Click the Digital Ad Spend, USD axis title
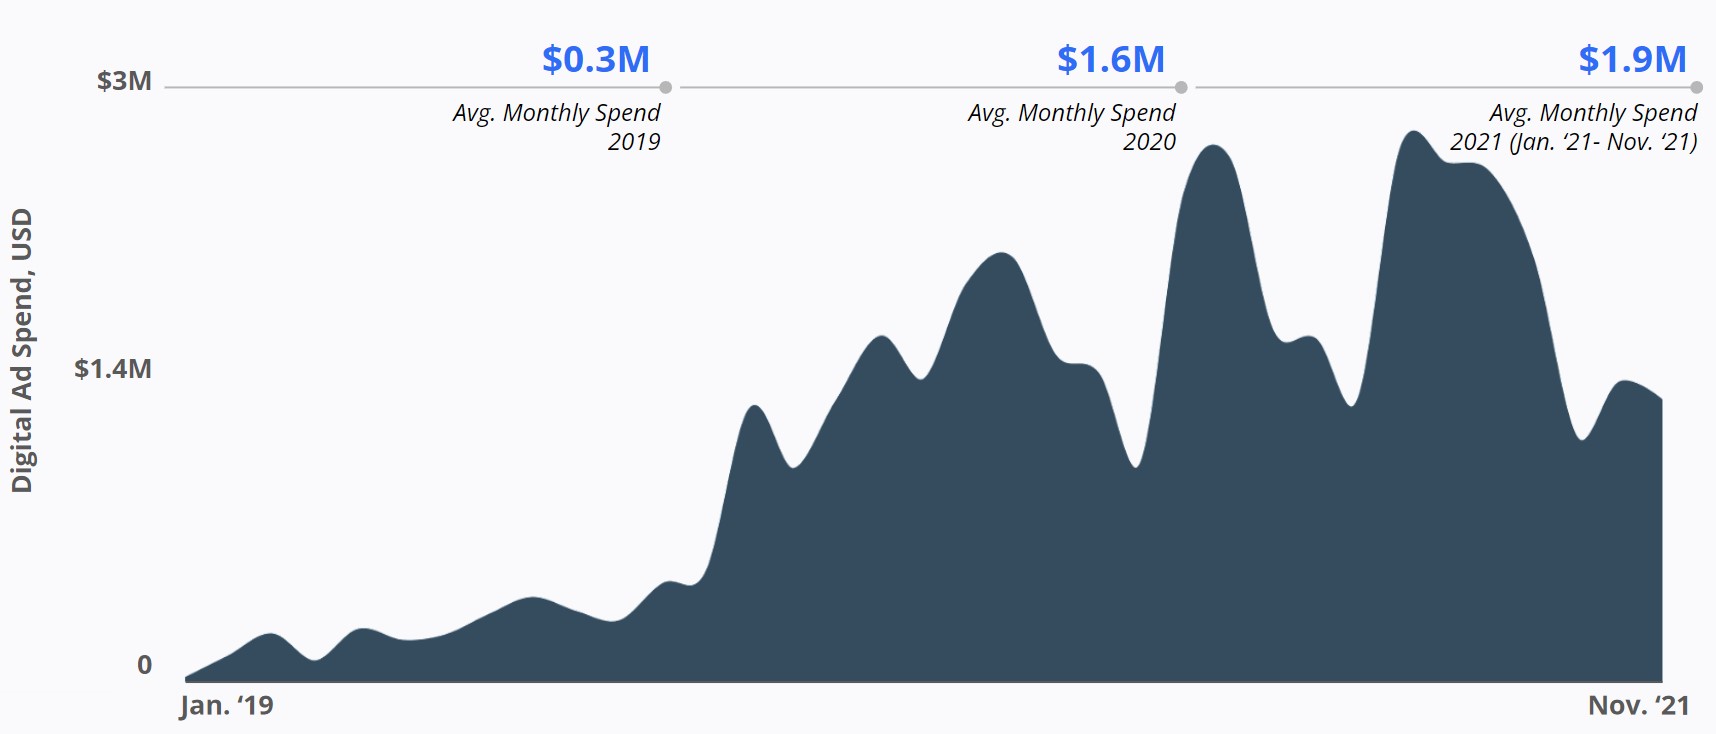Viewport: 1716px width, 734px height. point(22,350)
